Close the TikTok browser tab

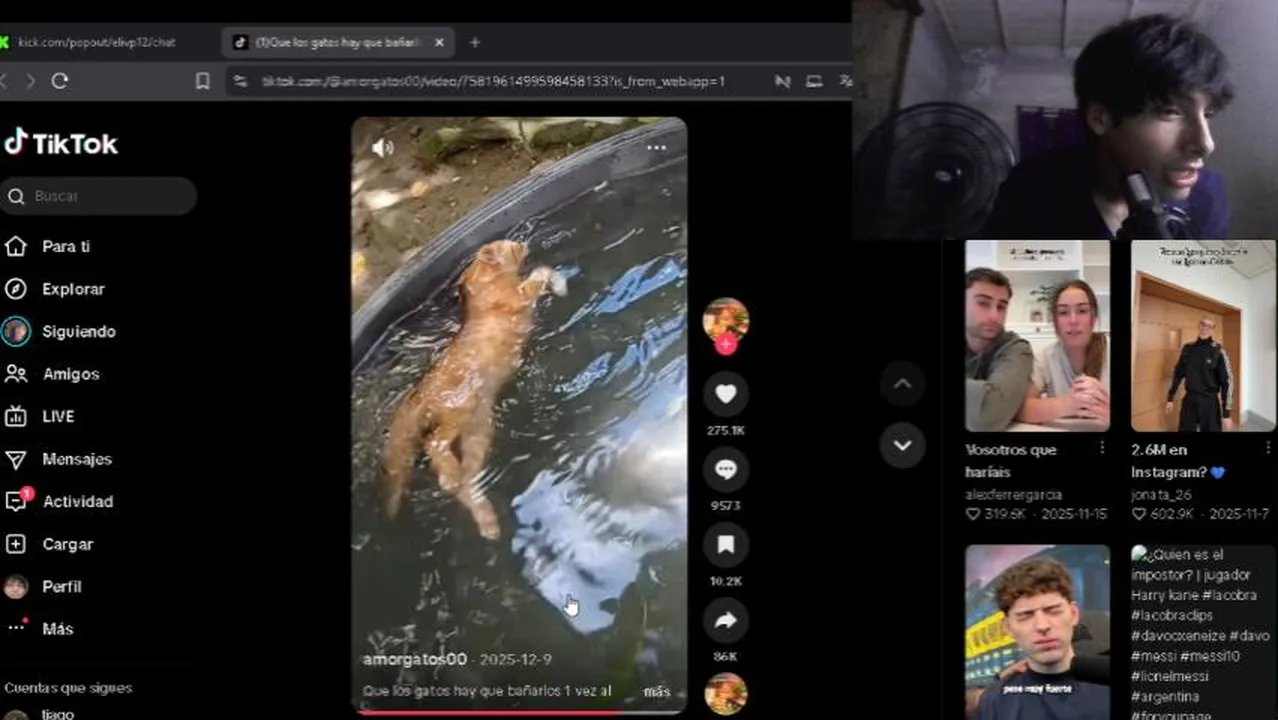[439, 42]
